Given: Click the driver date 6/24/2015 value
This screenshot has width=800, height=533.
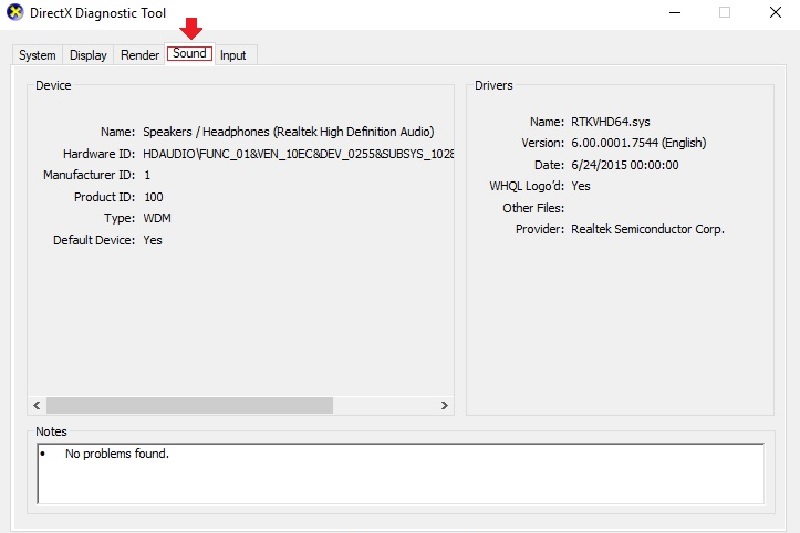Looking at the screenshot, I should coord(625,165).
